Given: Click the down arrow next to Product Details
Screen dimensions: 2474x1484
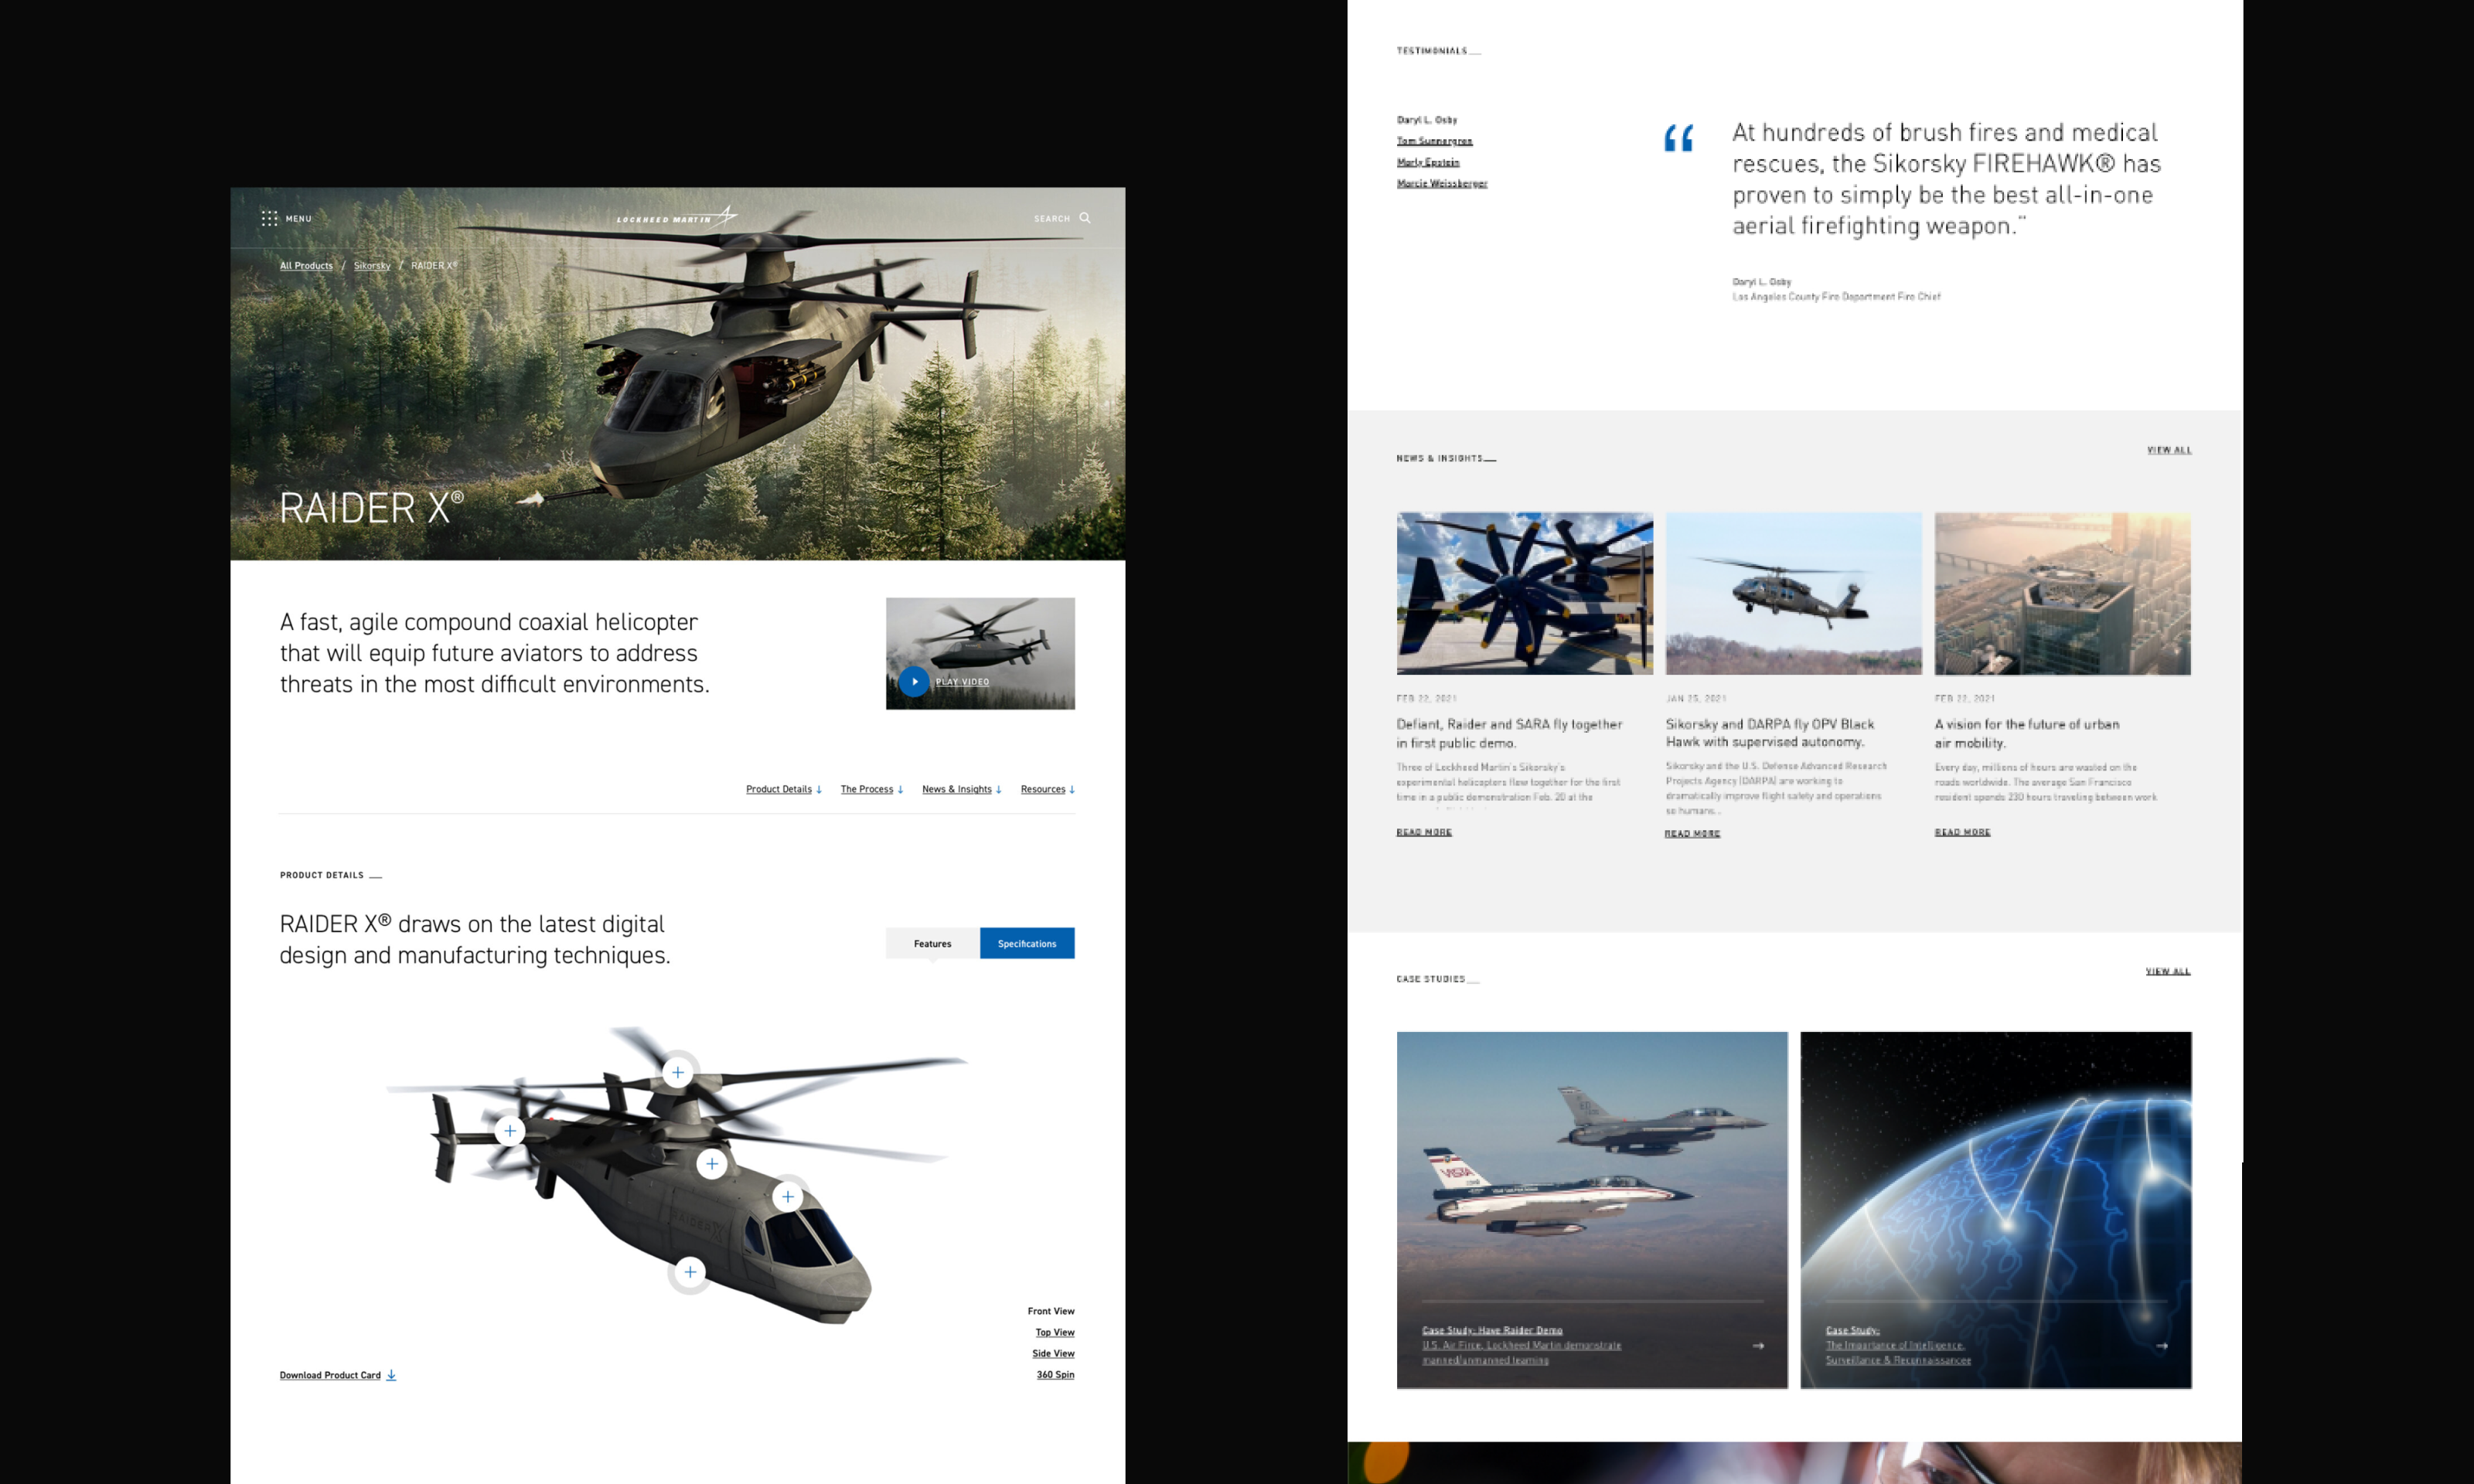Looking at the screenshot, I should pyautogui.click(x=819, y=789).
